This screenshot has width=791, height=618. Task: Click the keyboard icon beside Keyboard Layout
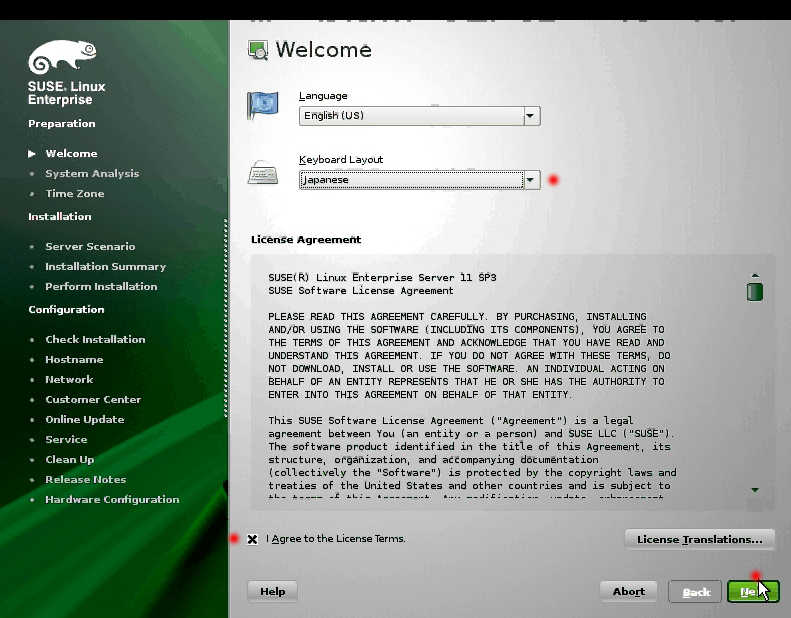pos(263,173)
